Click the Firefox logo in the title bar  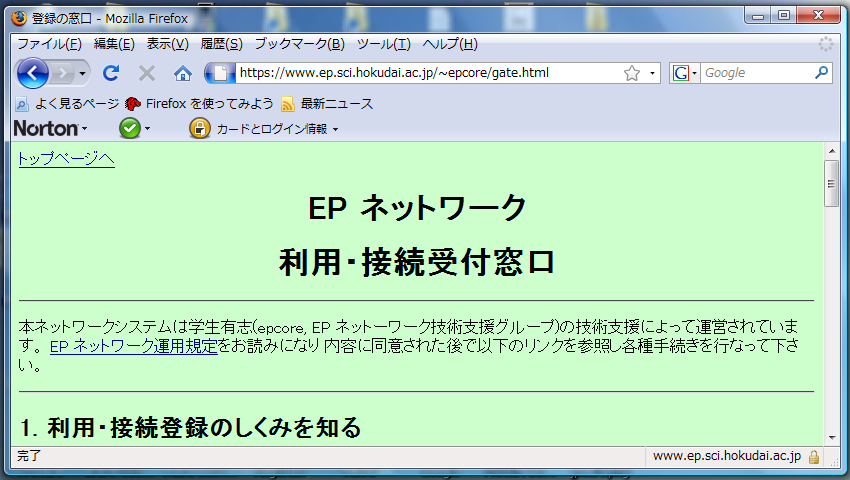pyautogui.click(x=19, y=18)
